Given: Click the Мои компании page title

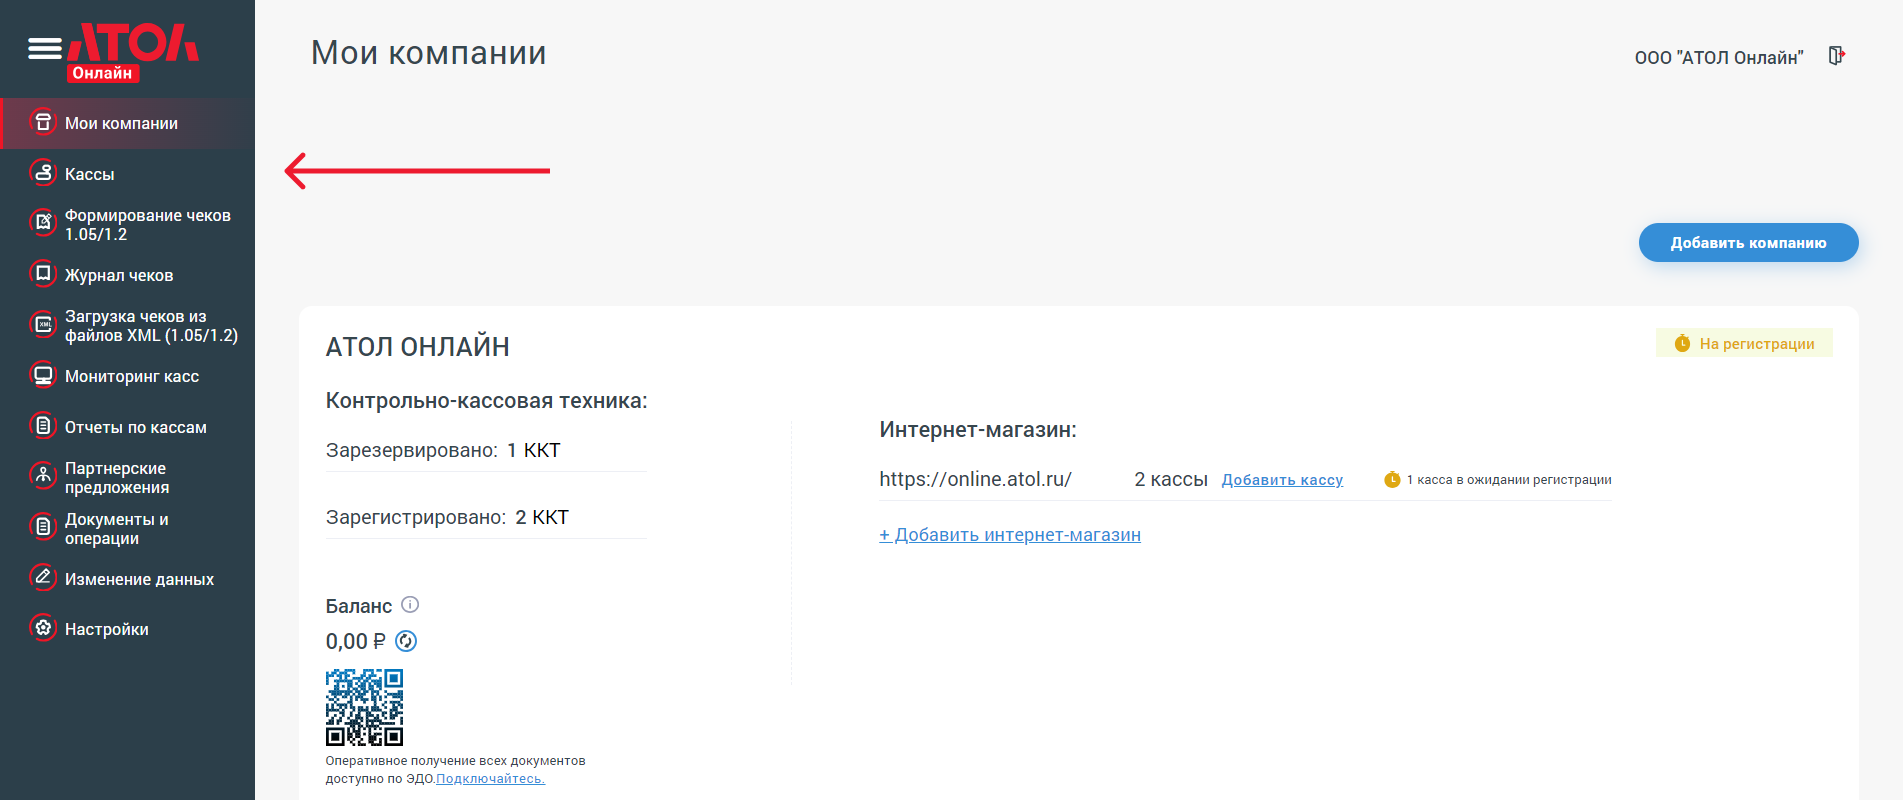Looking at the screenshot, I should click(x=428, y=53).
